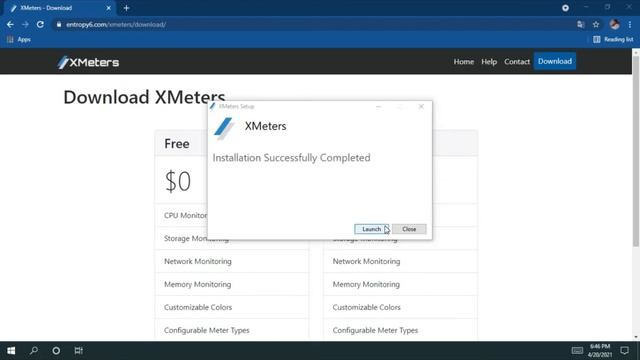Screen dimensions: 640x360
Task: Open the notification center icon
Action: tap(624, 351)
